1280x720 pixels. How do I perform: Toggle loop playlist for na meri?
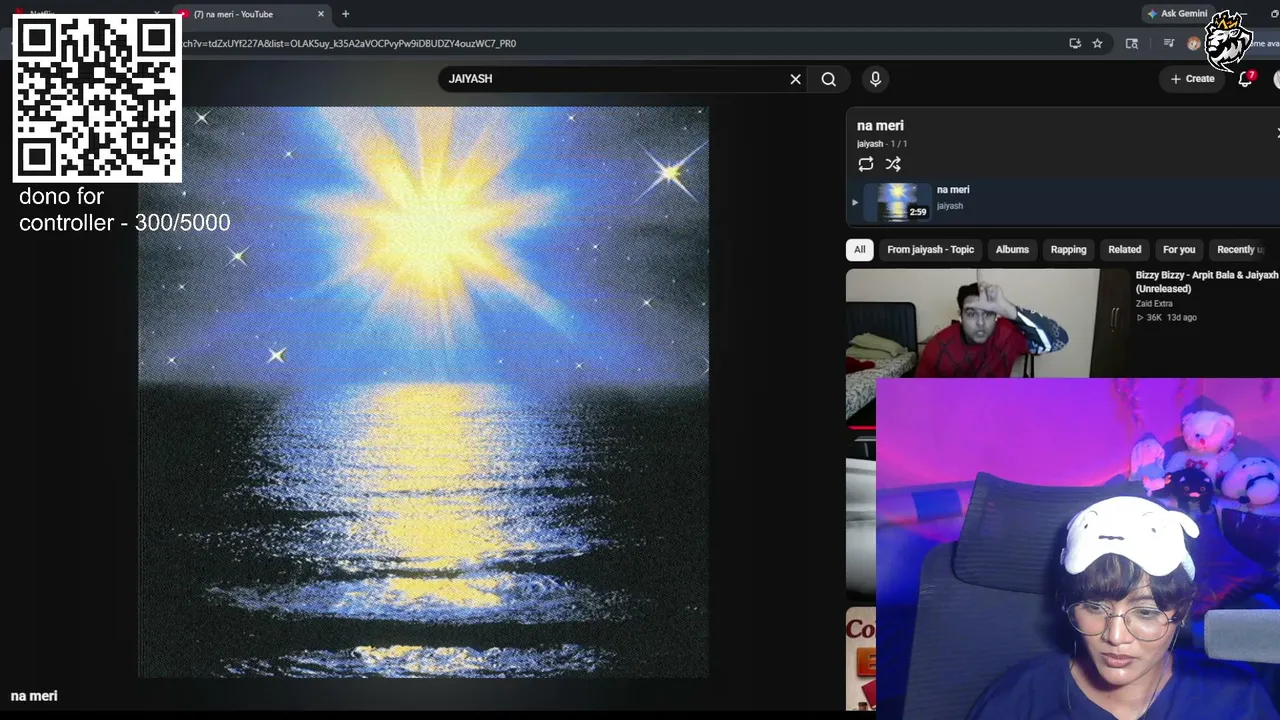[866, 164]
